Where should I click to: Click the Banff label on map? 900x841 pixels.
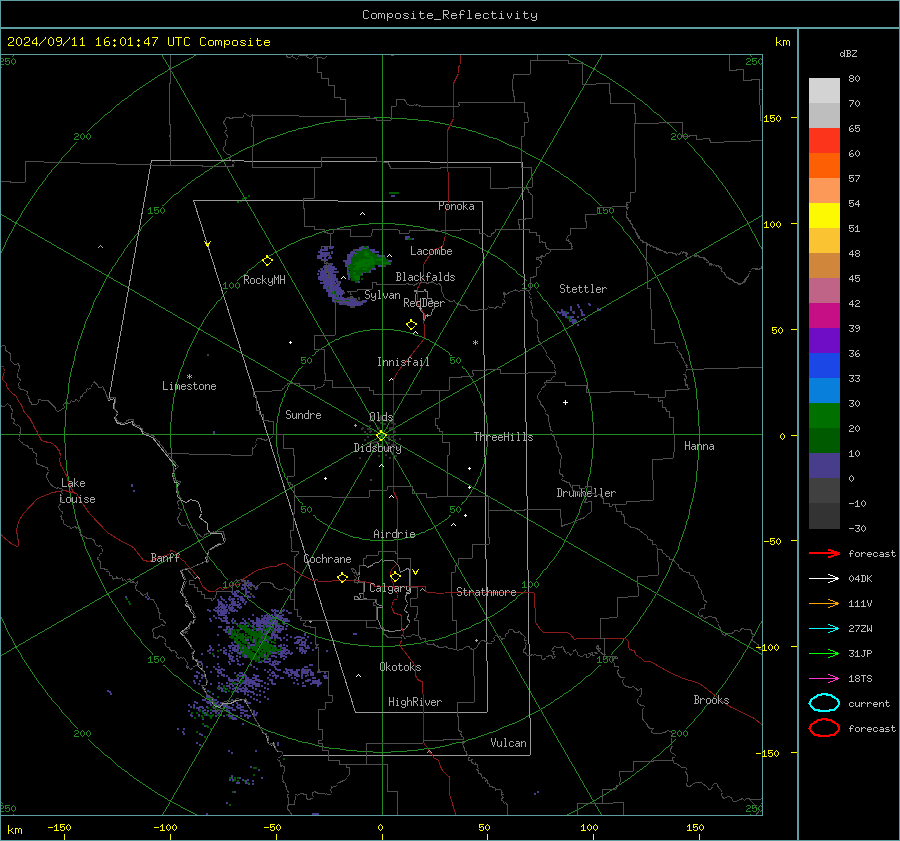click(x=165, y=557)
